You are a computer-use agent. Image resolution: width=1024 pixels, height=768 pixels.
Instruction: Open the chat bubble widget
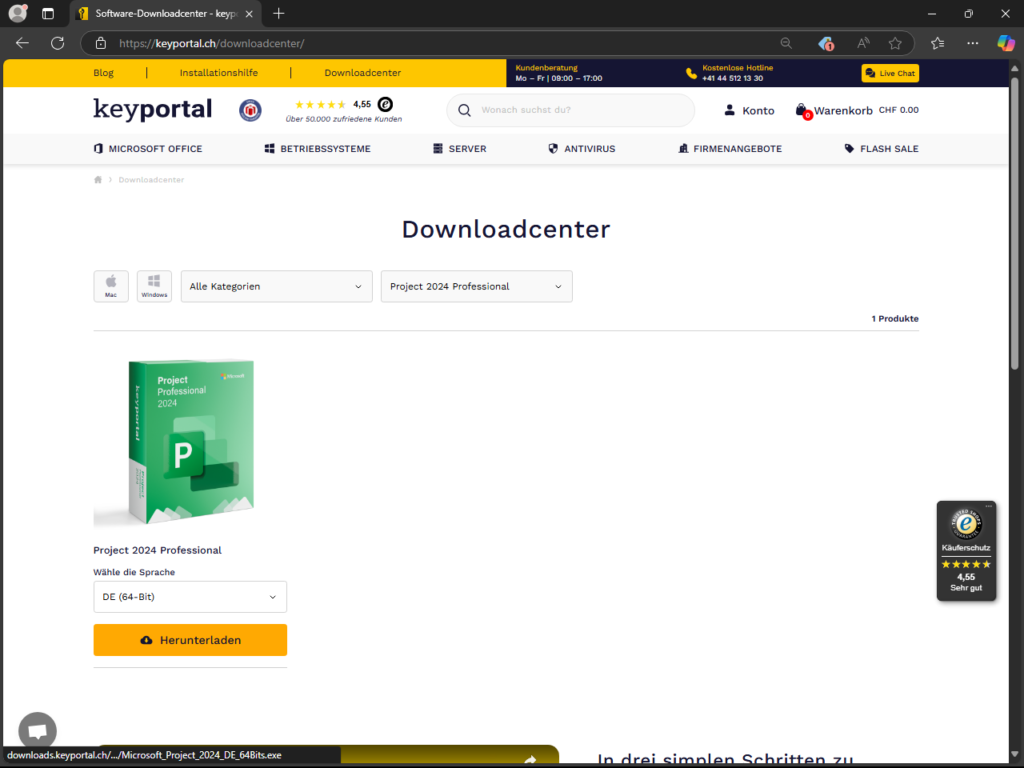click(37, 730)
